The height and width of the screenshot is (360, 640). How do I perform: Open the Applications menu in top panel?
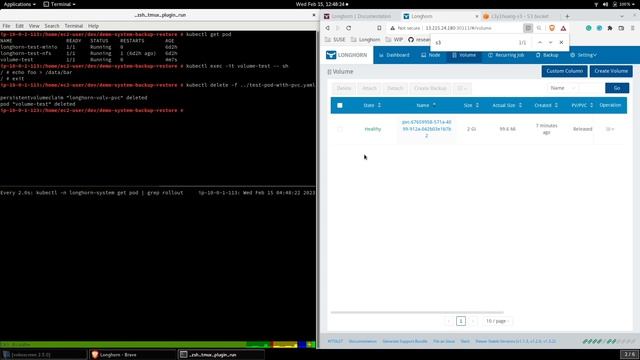(19, 4)
